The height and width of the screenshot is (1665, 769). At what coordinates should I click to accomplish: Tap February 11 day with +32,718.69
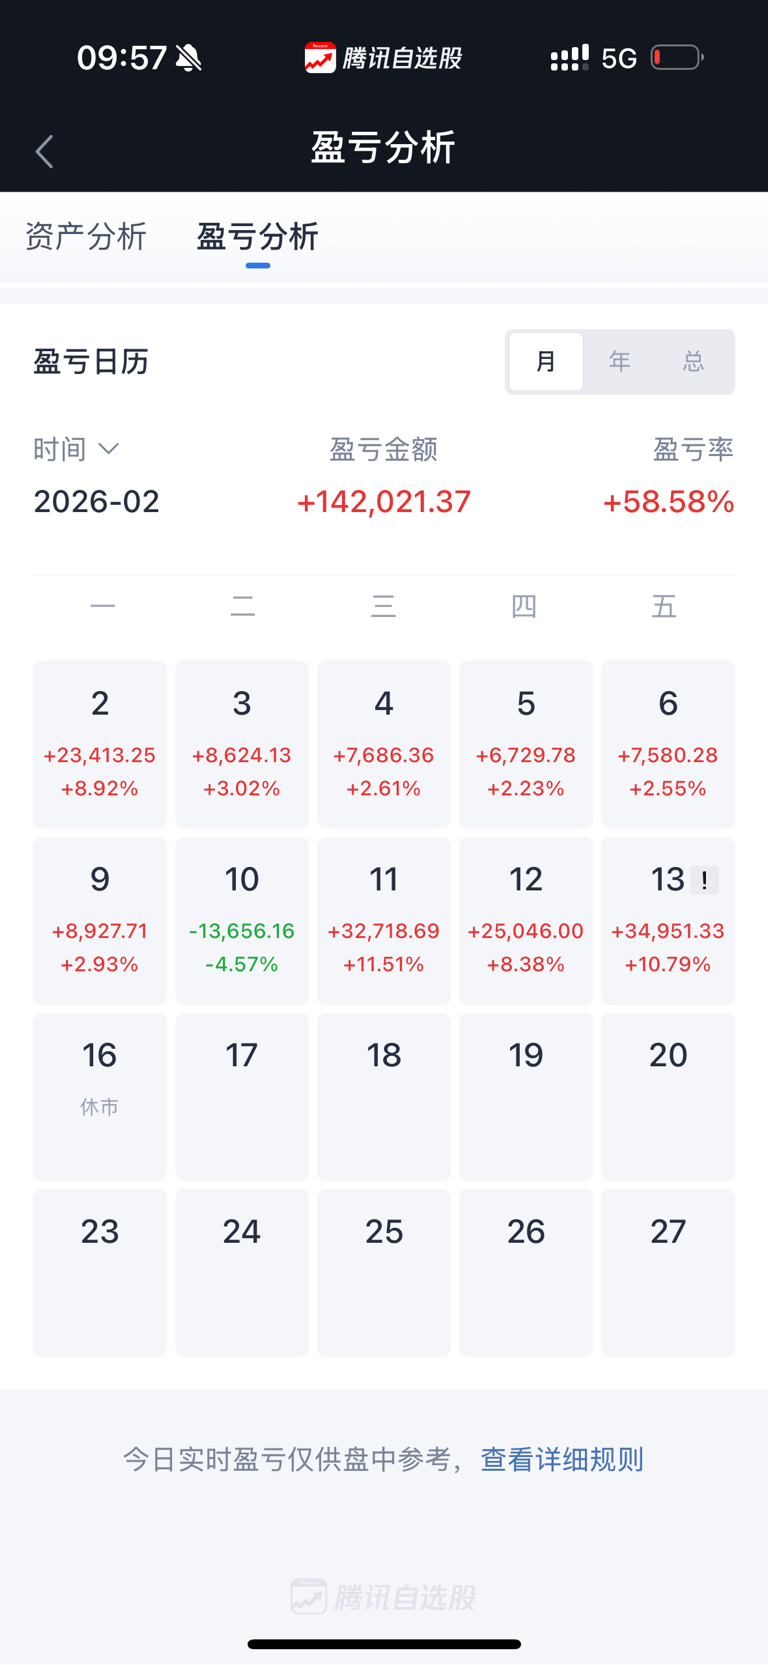[384, 920]
